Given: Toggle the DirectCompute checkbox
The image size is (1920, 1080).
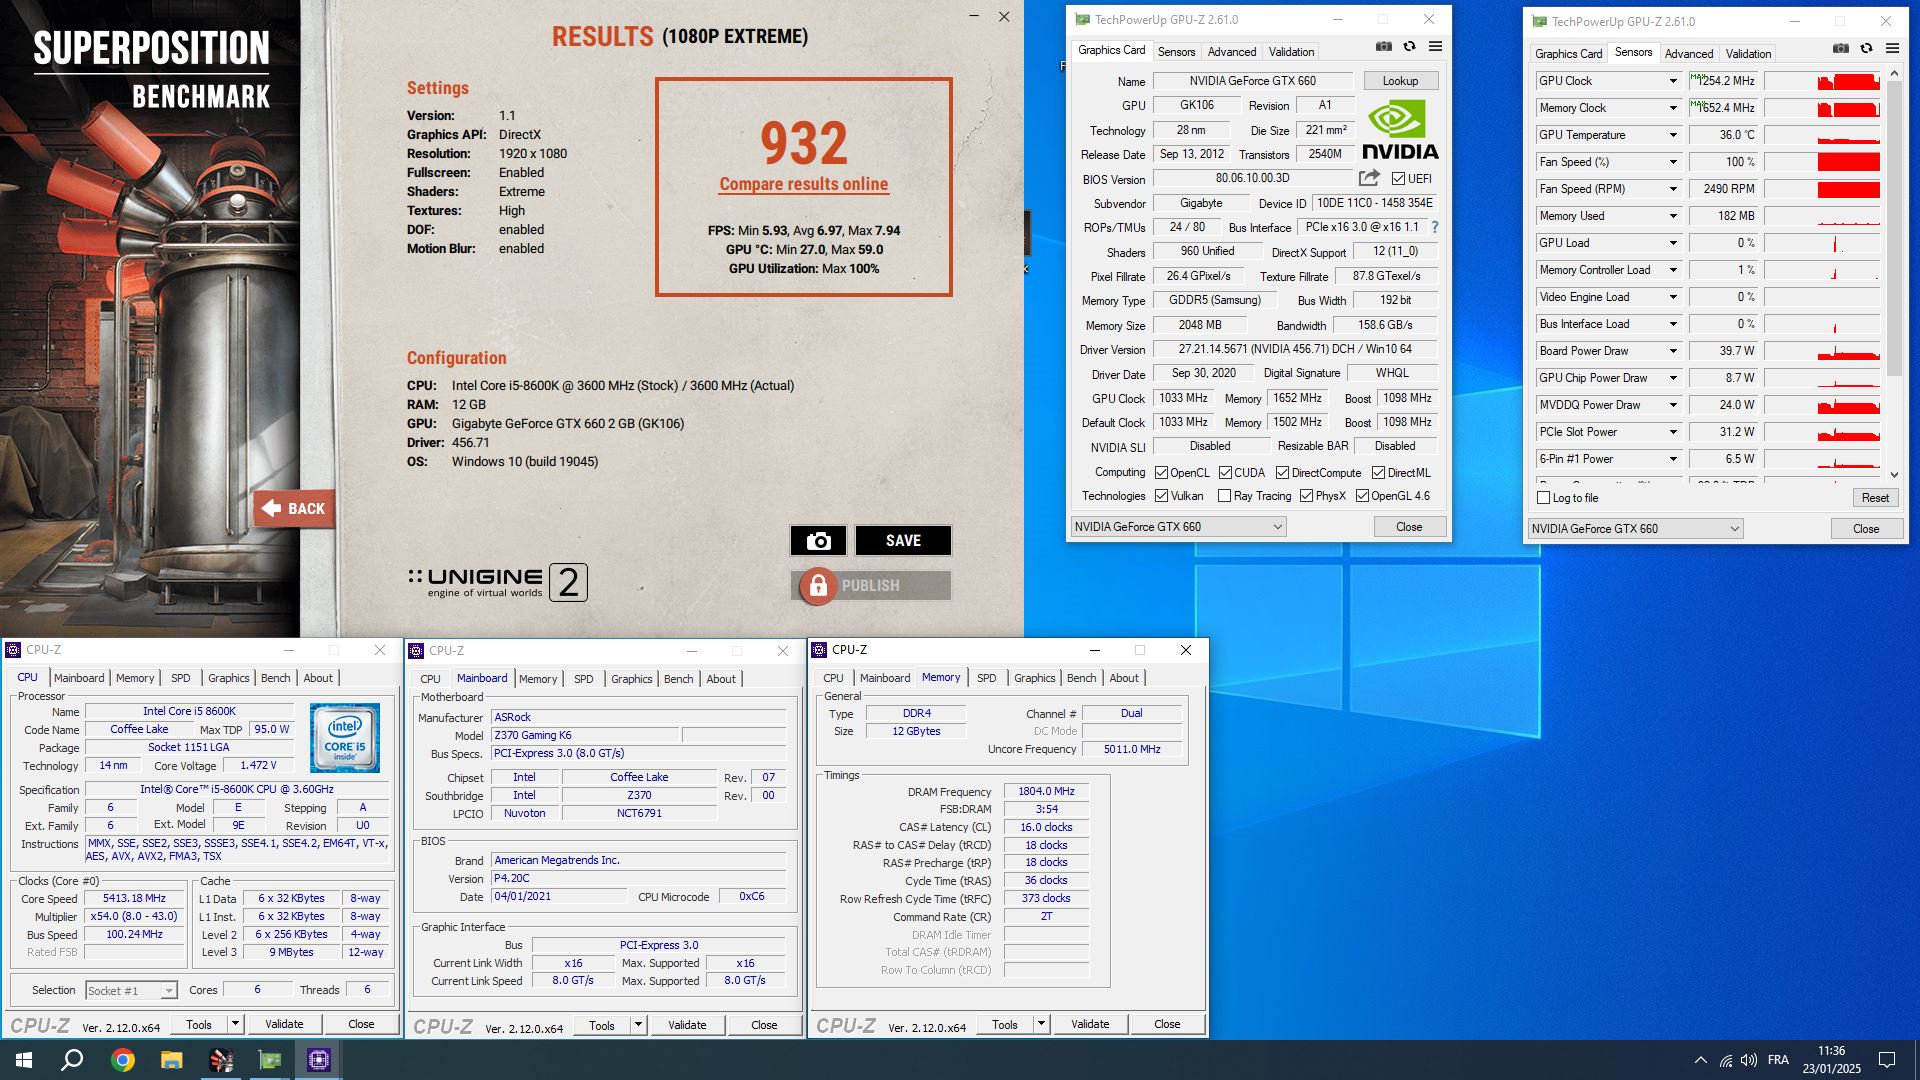Looking at the screenshot, I should tap(1282, 473).
